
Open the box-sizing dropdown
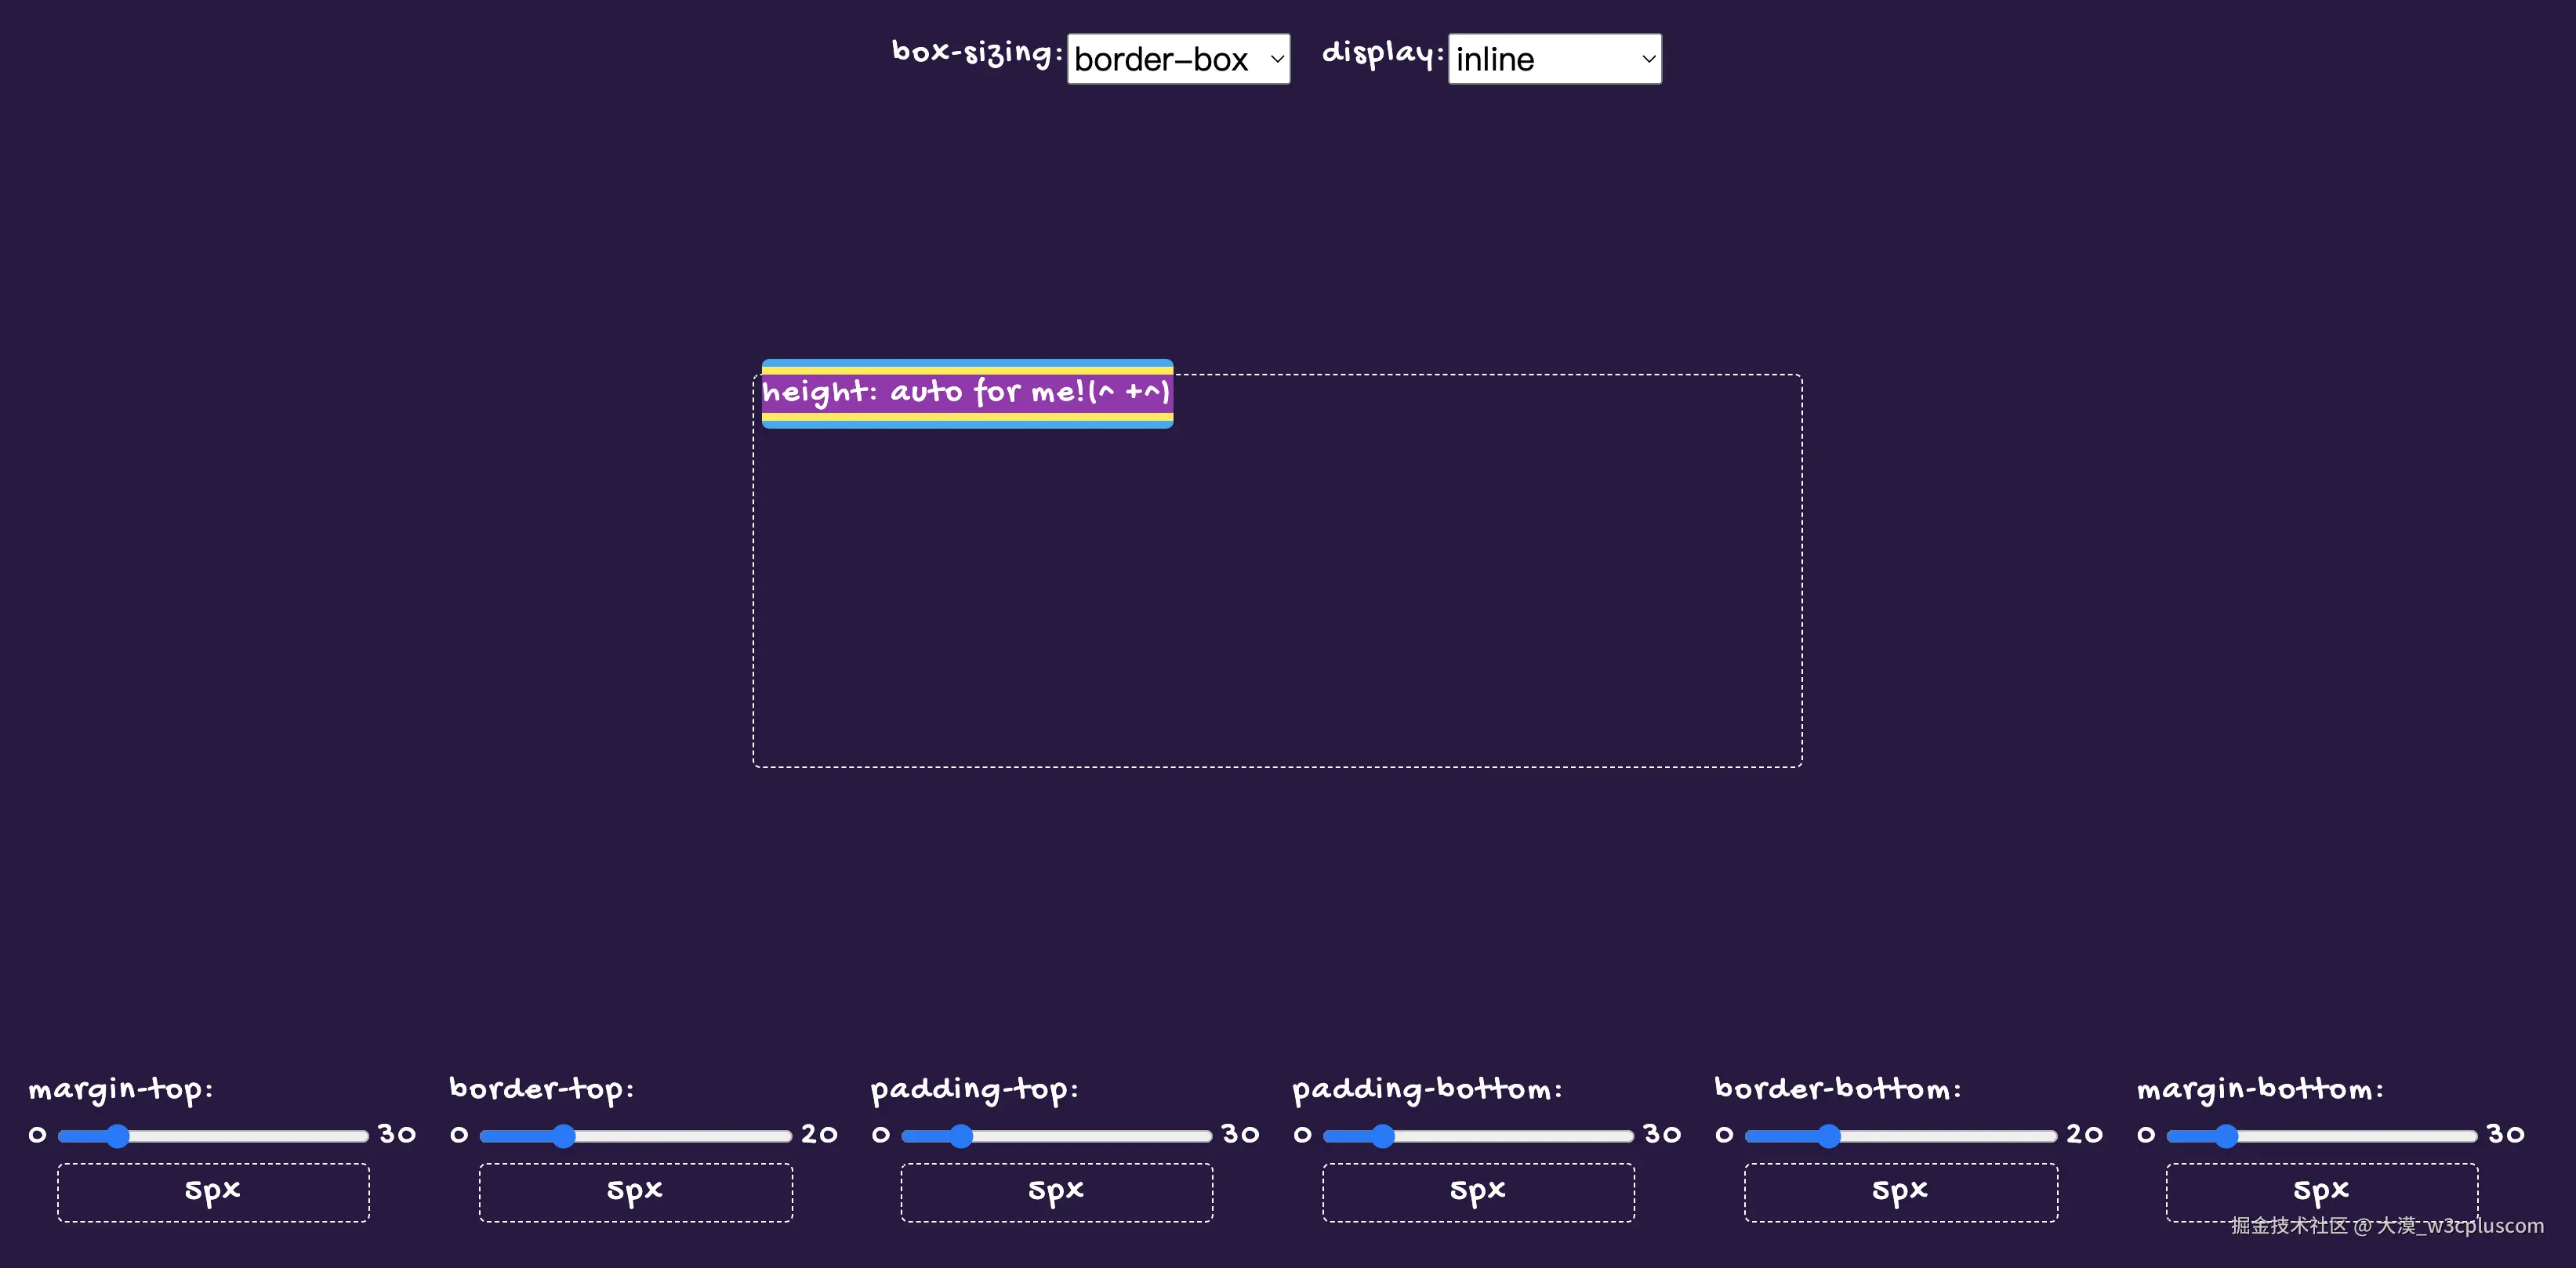(x=1178, y=59)
